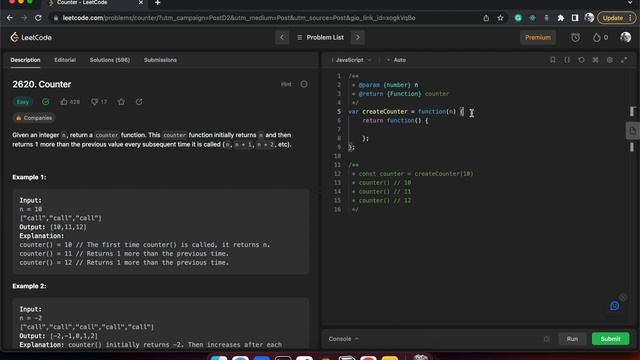This screenshot has height=360, width=640.
Task: Toggle the browser side panel icon
Action: point(575,18)
